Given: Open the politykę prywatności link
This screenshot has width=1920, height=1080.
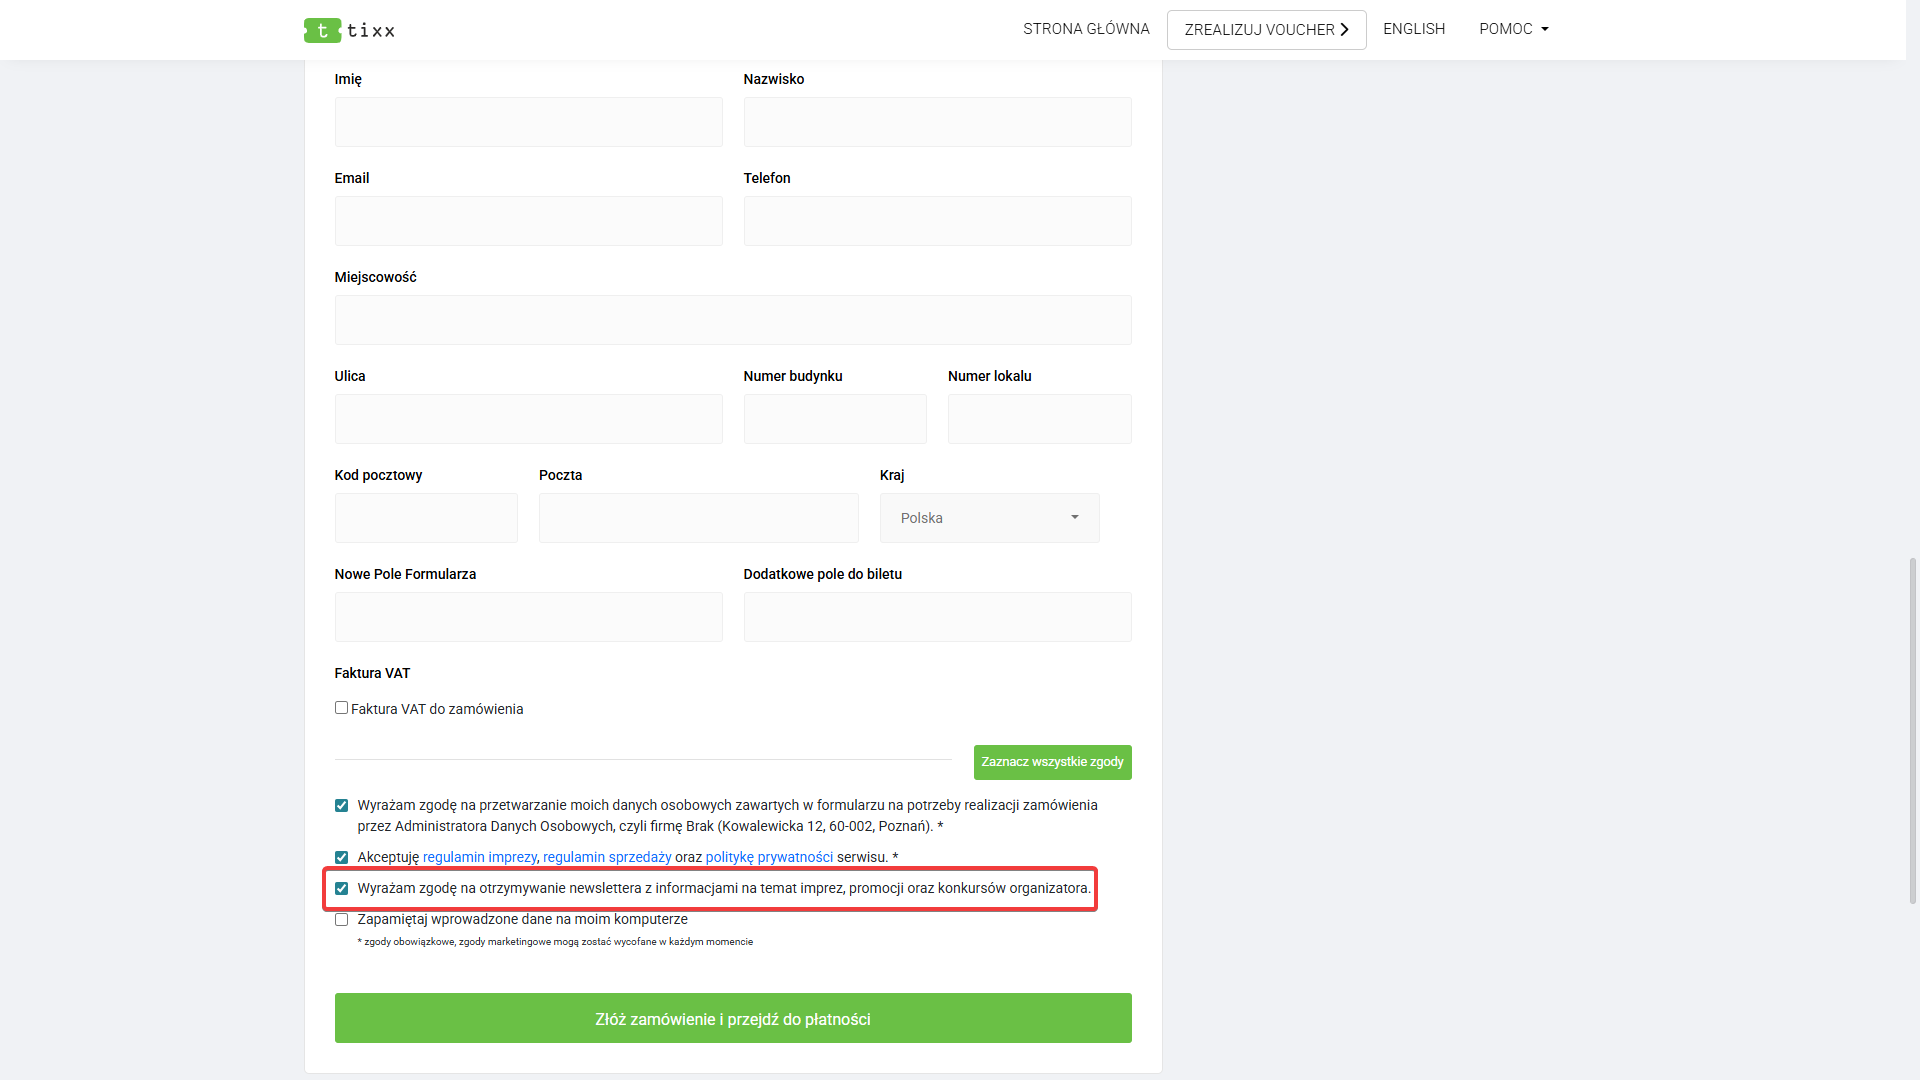Looking at the screenshot, I should click(769, 857).
